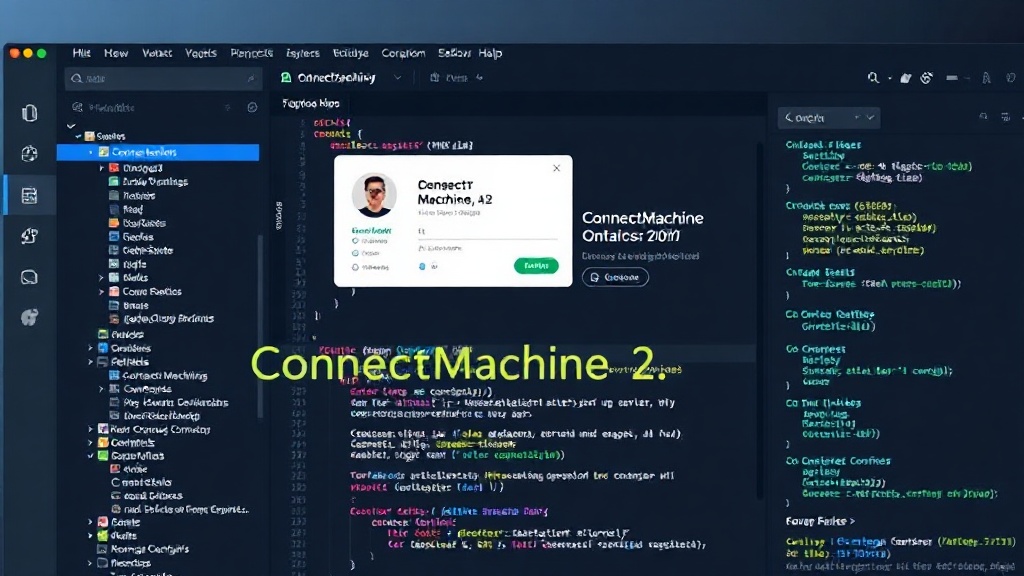Image resolution: width=1024 pixels, height=576 pixels.
Task: Click the user avatar photo in the dialog
Action: pos(374,195)
